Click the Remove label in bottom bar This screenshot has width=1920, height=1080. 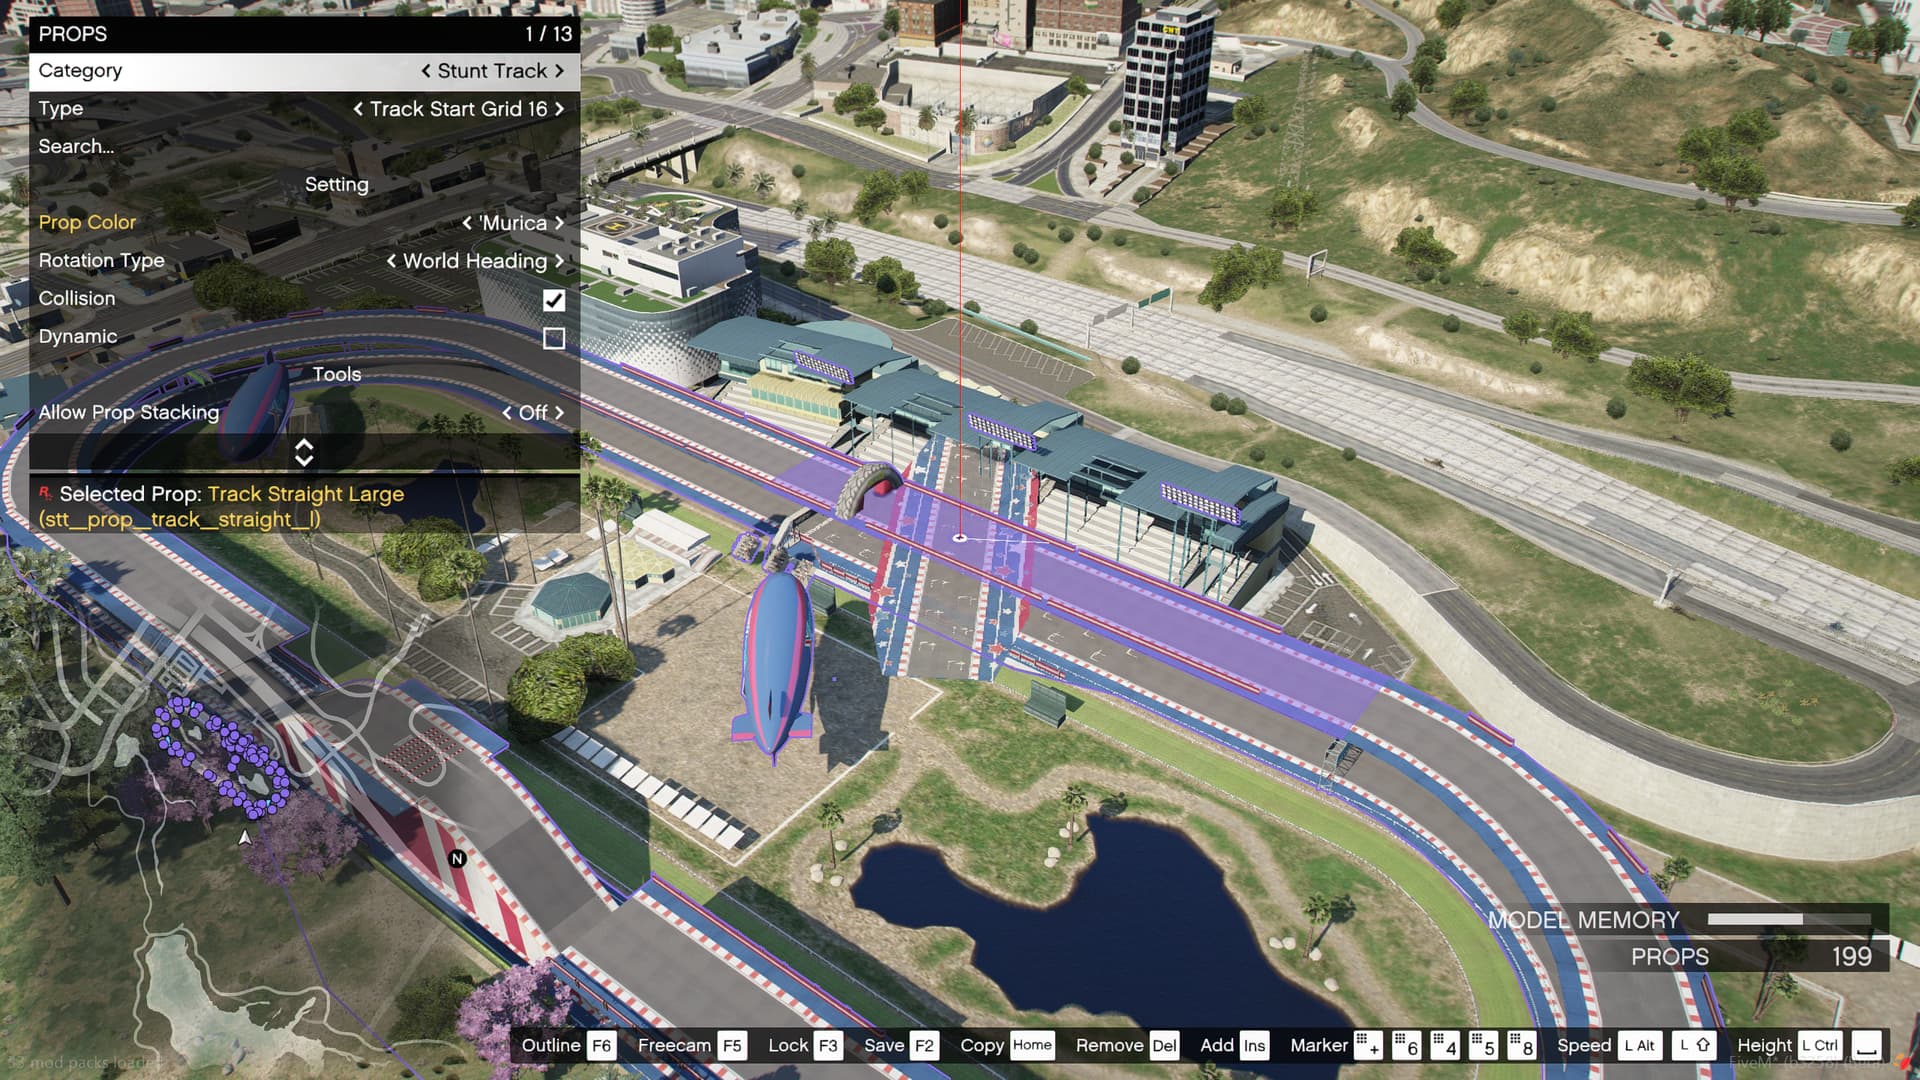pyautogui.click(x=1110, y=1045)
